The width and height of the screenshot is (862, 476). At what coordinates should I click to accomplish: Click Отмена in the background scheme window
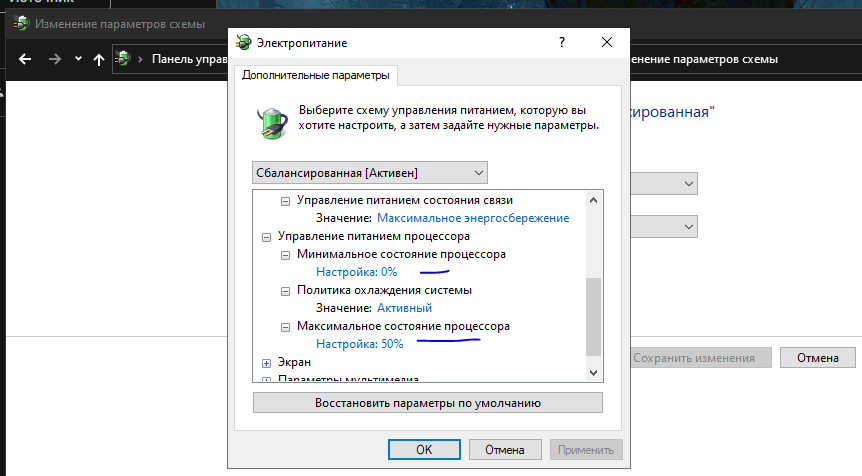point(817,358)
